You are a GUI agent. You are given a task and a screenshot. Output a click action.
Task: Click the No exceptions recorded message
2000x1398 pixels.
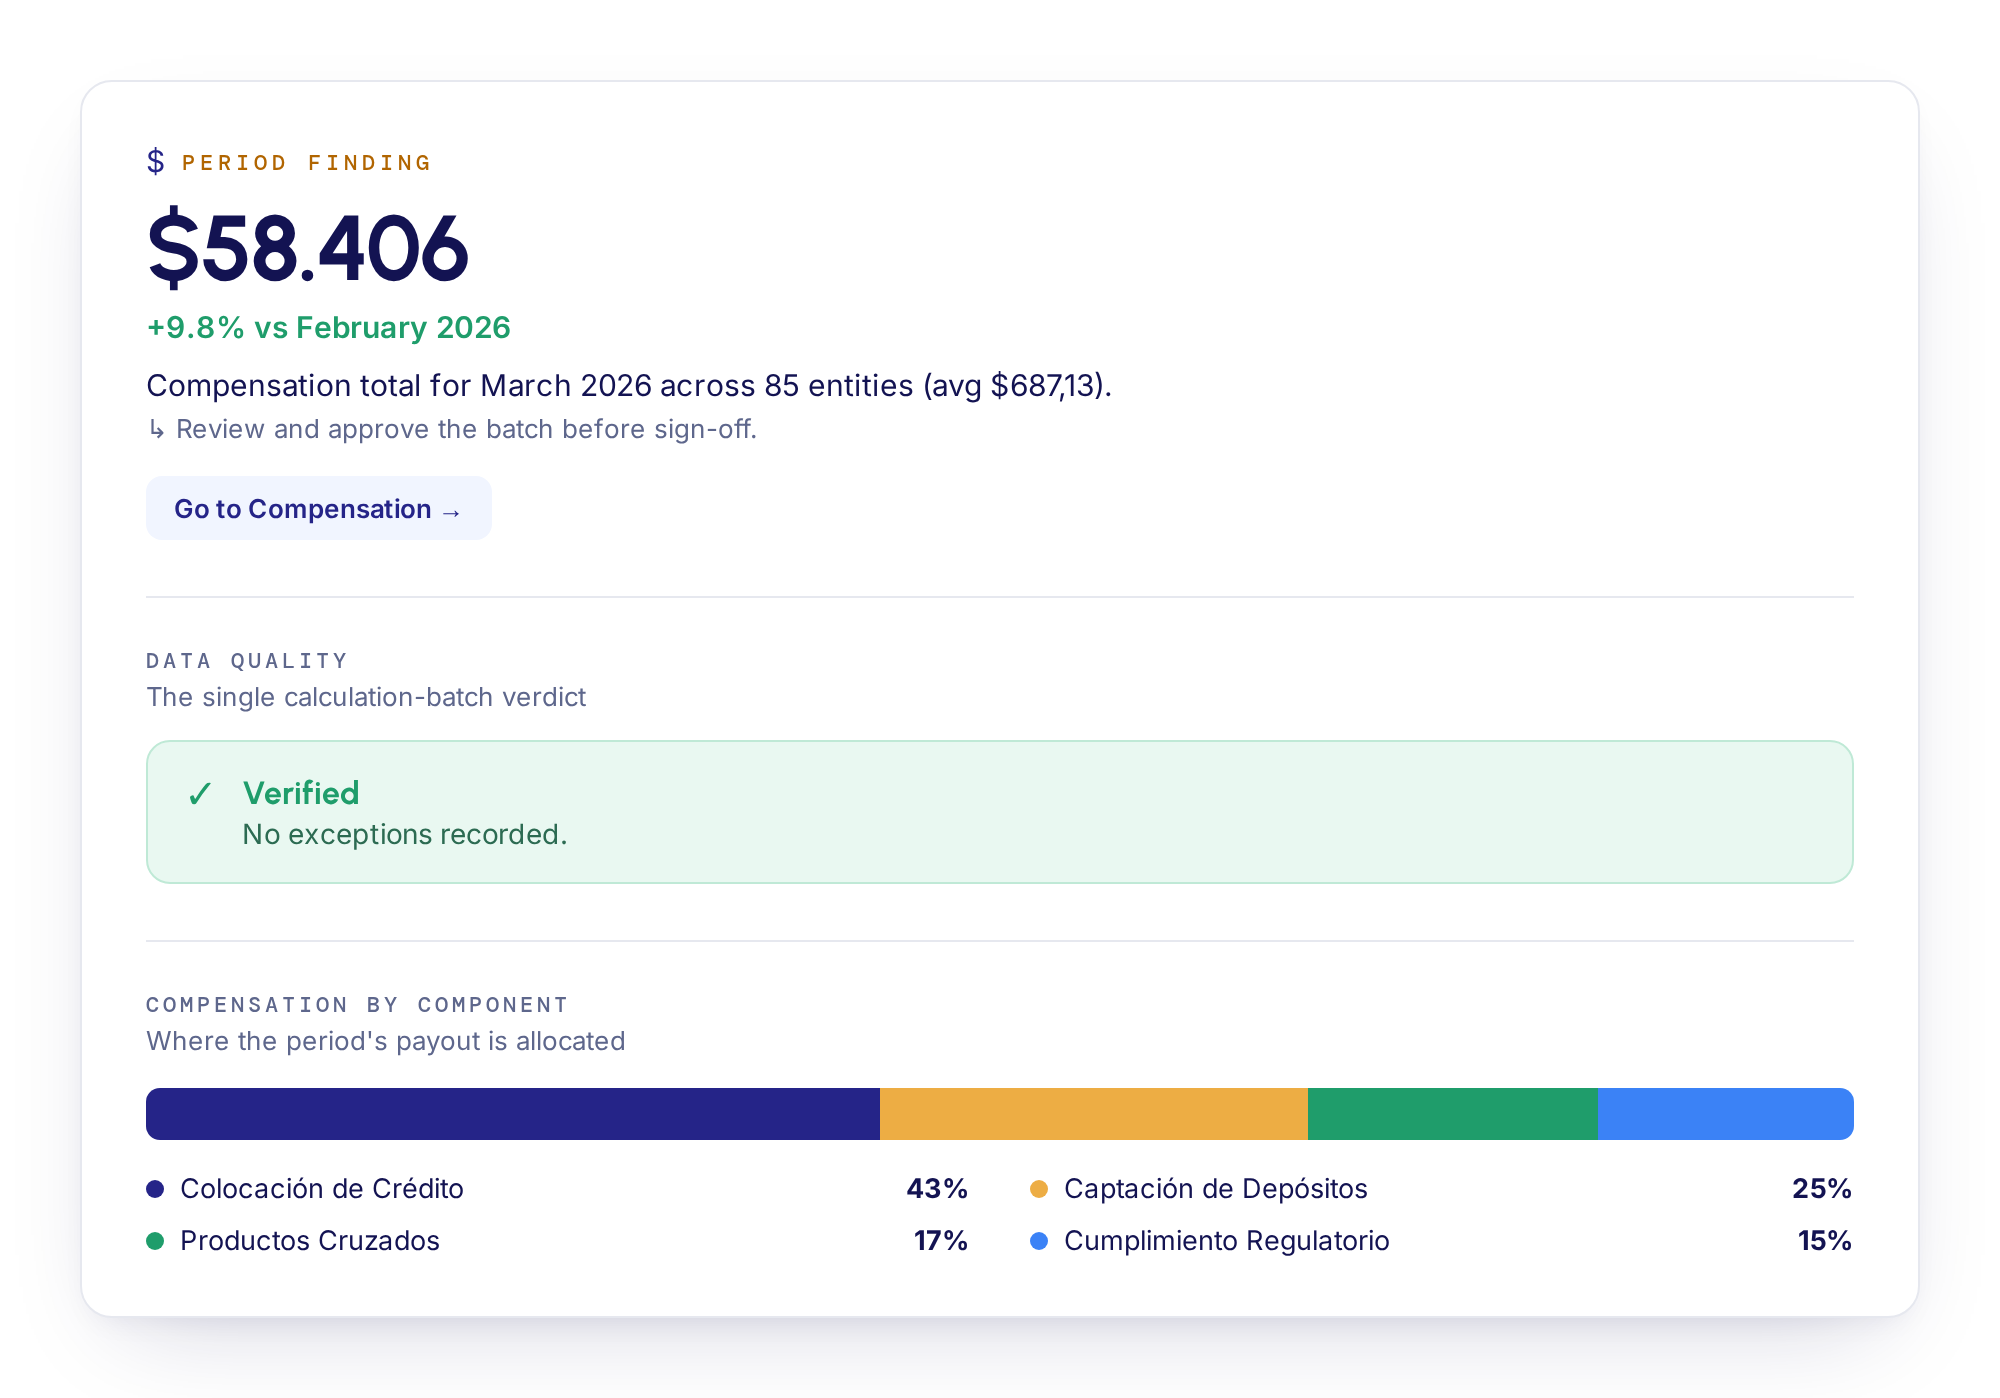coord(405,834)
